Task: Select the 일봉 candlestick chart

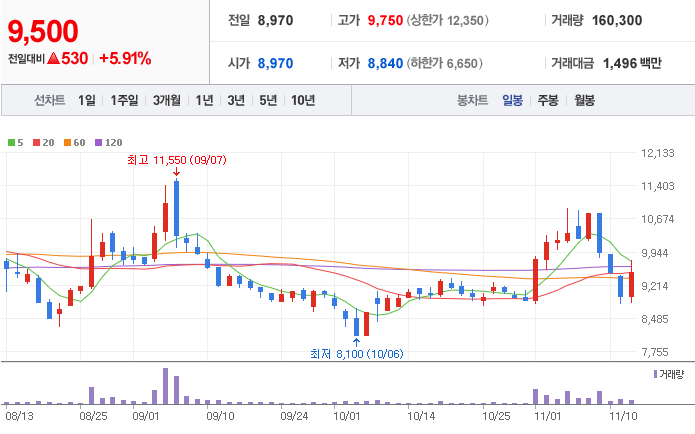Action: pos(512,100)
